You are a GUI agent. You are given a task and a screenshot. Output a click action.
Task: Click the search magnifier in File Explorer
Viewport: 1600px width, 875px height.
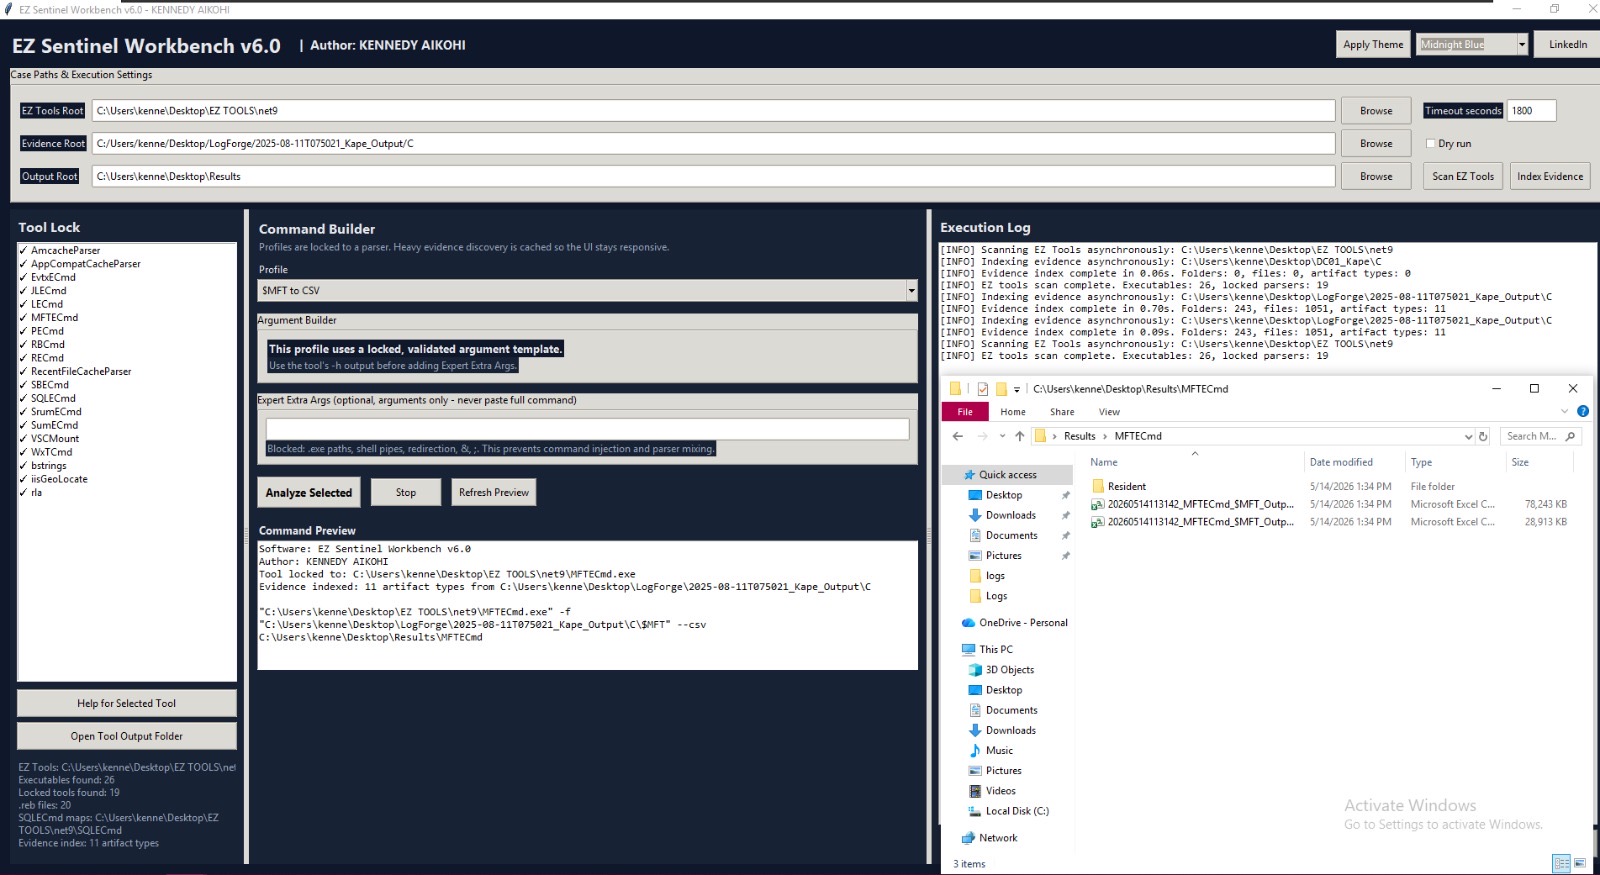pyautogui.click(x=1570, y=436)
